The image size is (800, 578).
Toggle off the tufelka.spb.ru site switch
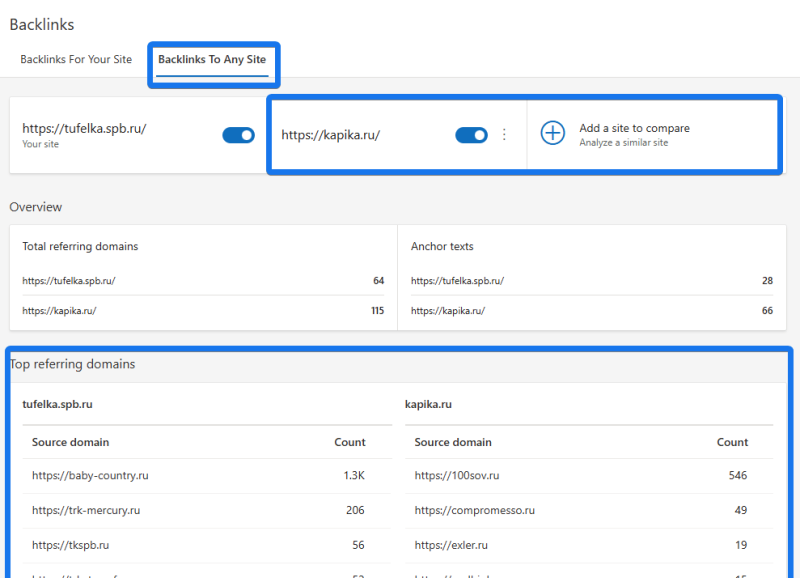pos(238,135)
